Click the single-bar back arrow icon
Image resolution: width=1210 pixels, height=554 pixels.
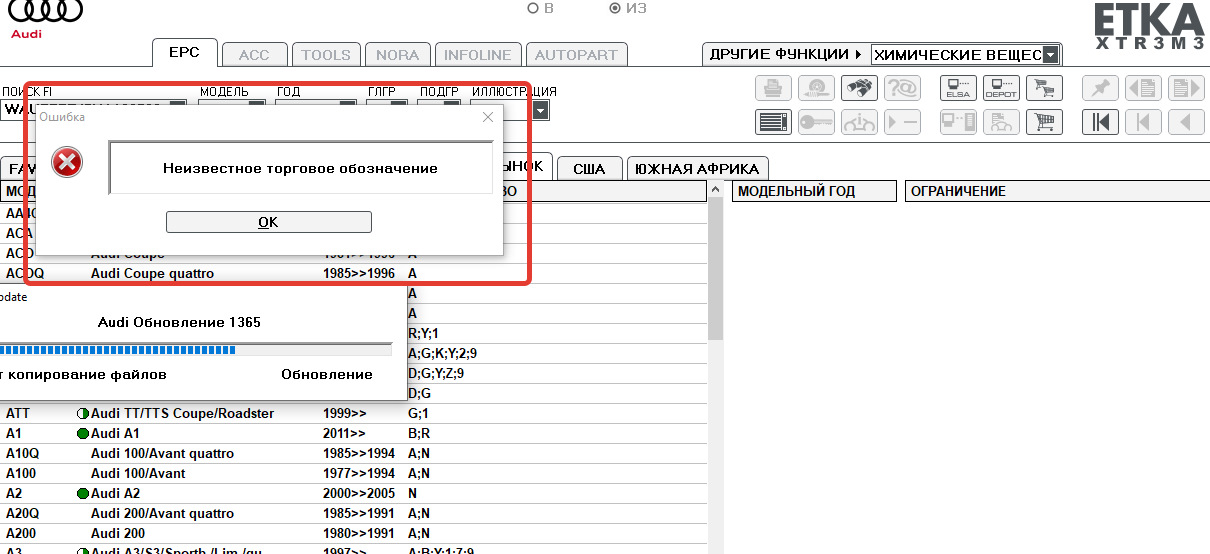pyautogui.click(x=1143, y=122)
